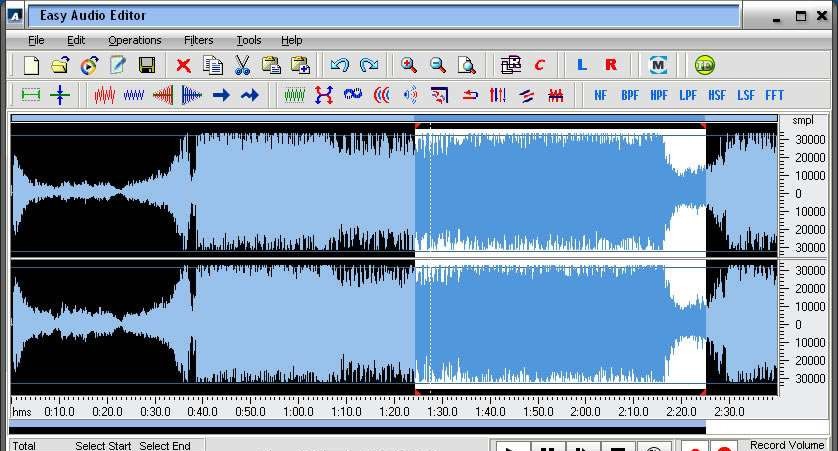Click the Redo arrow icon
This screenshot has height=451, width=838.
click(369, 66)
